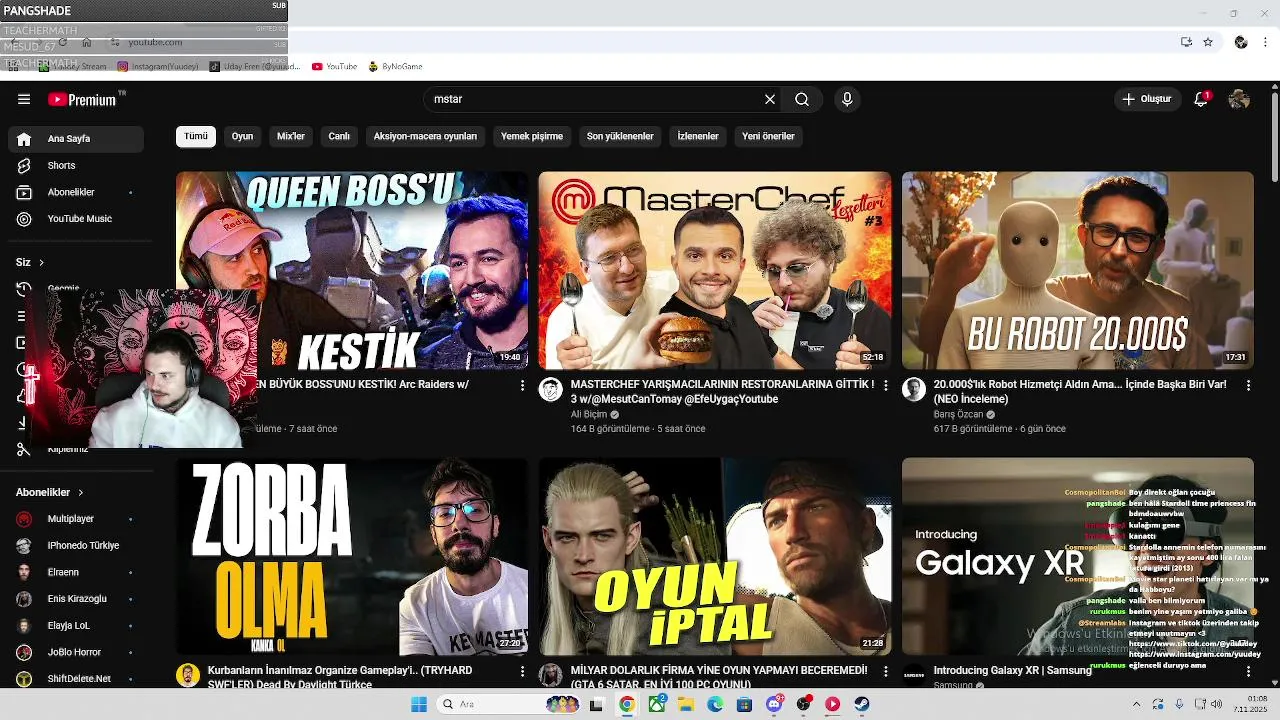The width and height of the screenshot is (1280, 720).
Task: Open the Barış Özcan channel avatar
Action: pyautogui.click(x=914, y=390)
